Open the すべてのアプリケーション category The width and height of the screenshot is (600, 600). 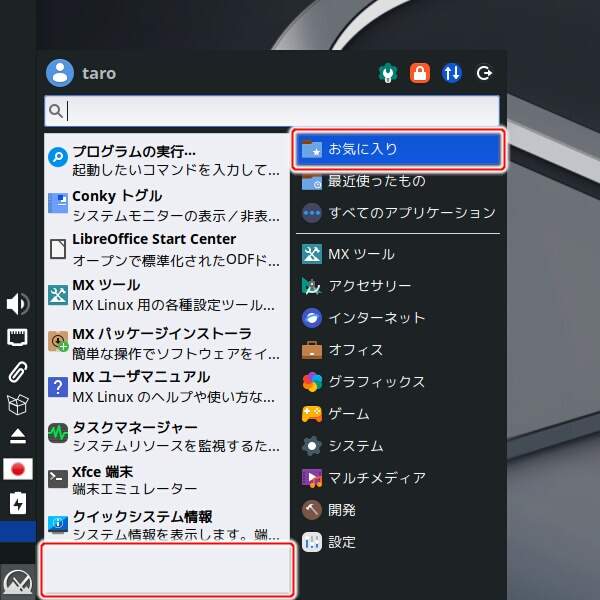pos(398,213)
